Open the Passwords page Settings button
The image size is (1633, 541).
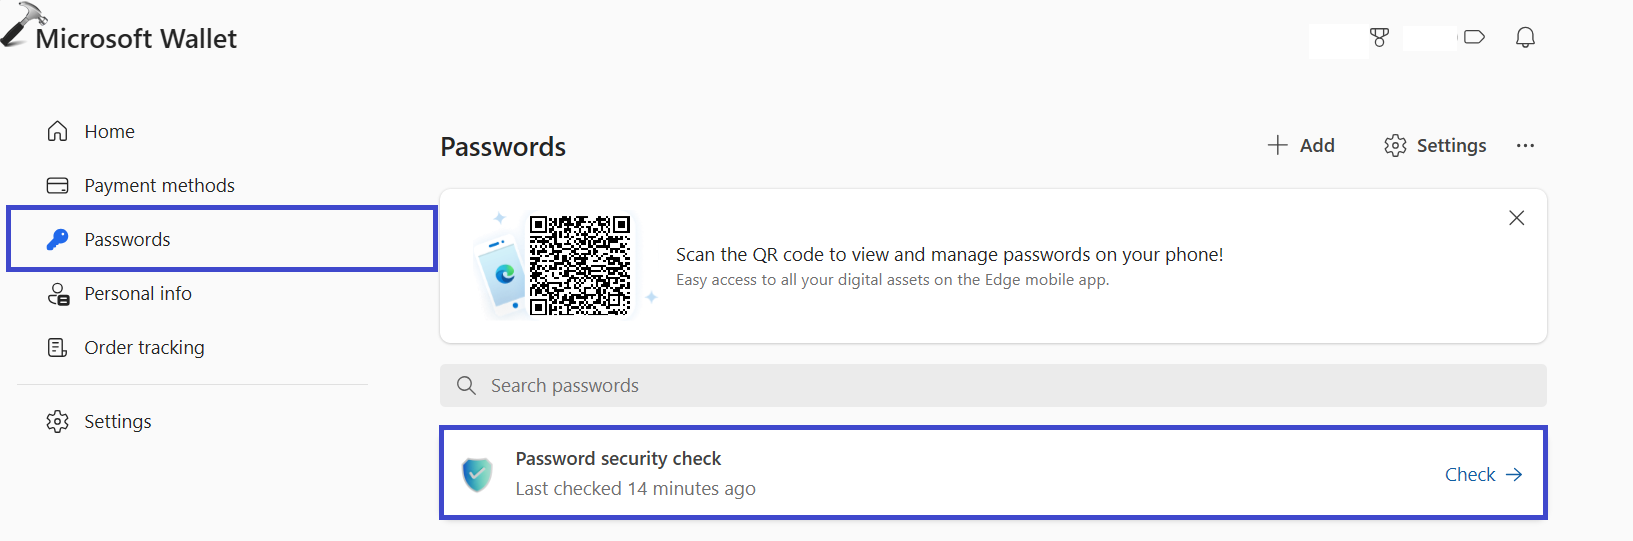[x=1435, y=146]
